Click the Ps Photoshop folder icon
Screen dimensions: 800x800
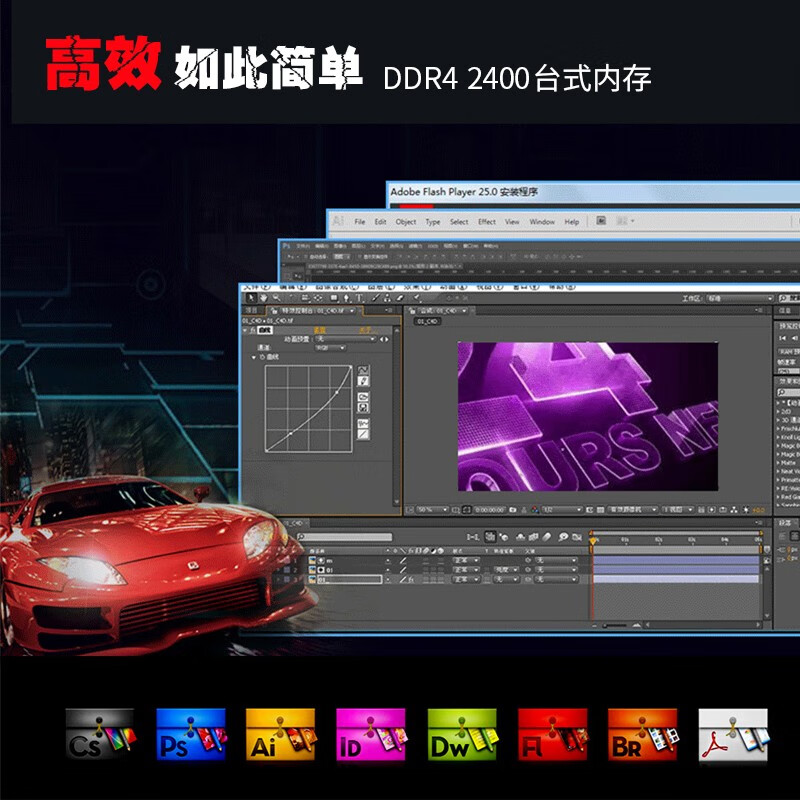tap(191, 735)
